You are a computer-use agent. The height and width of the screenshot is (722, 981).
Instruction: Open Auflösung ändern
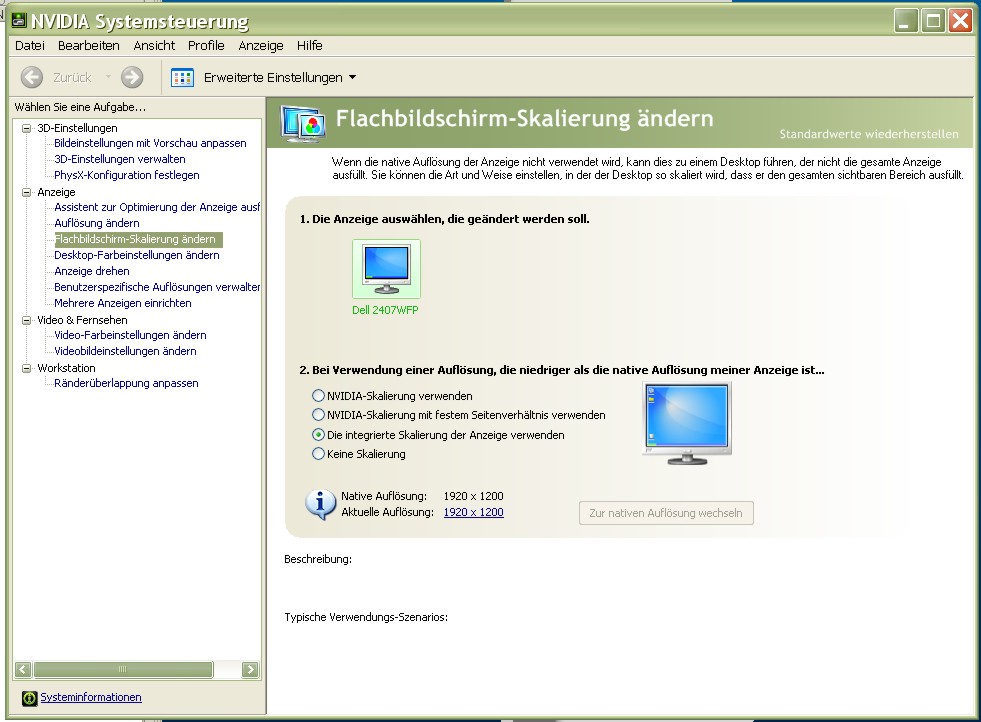point(97,223)
